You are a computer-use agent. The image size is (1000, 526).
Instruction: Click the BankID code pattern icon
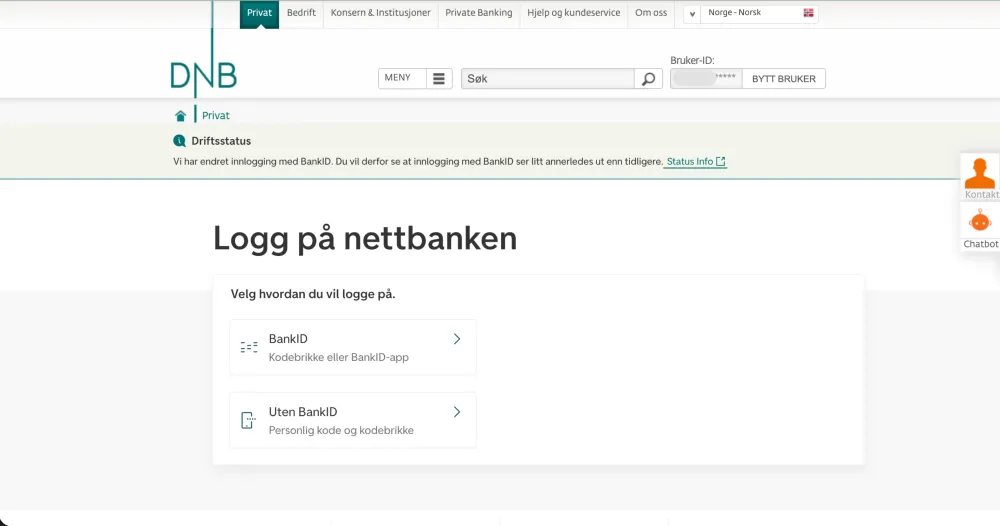[x=249, y=347]
